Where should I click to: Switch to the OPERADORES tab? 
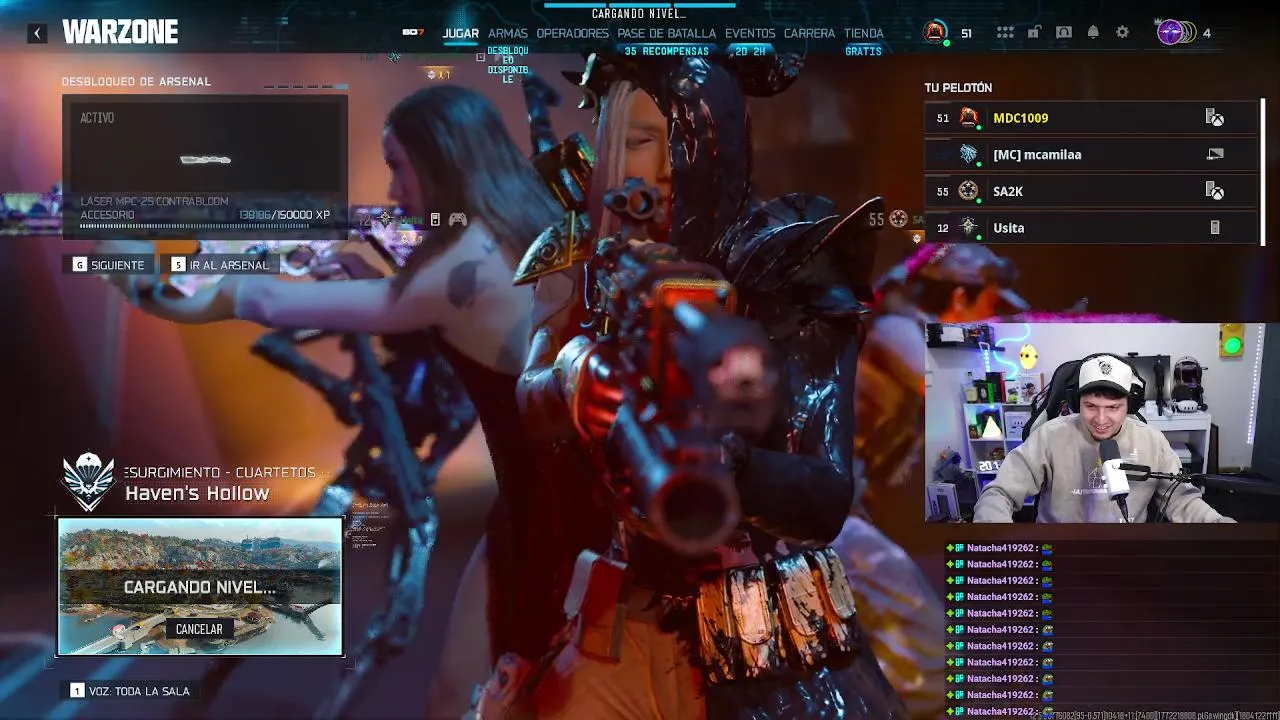point(572,33)
